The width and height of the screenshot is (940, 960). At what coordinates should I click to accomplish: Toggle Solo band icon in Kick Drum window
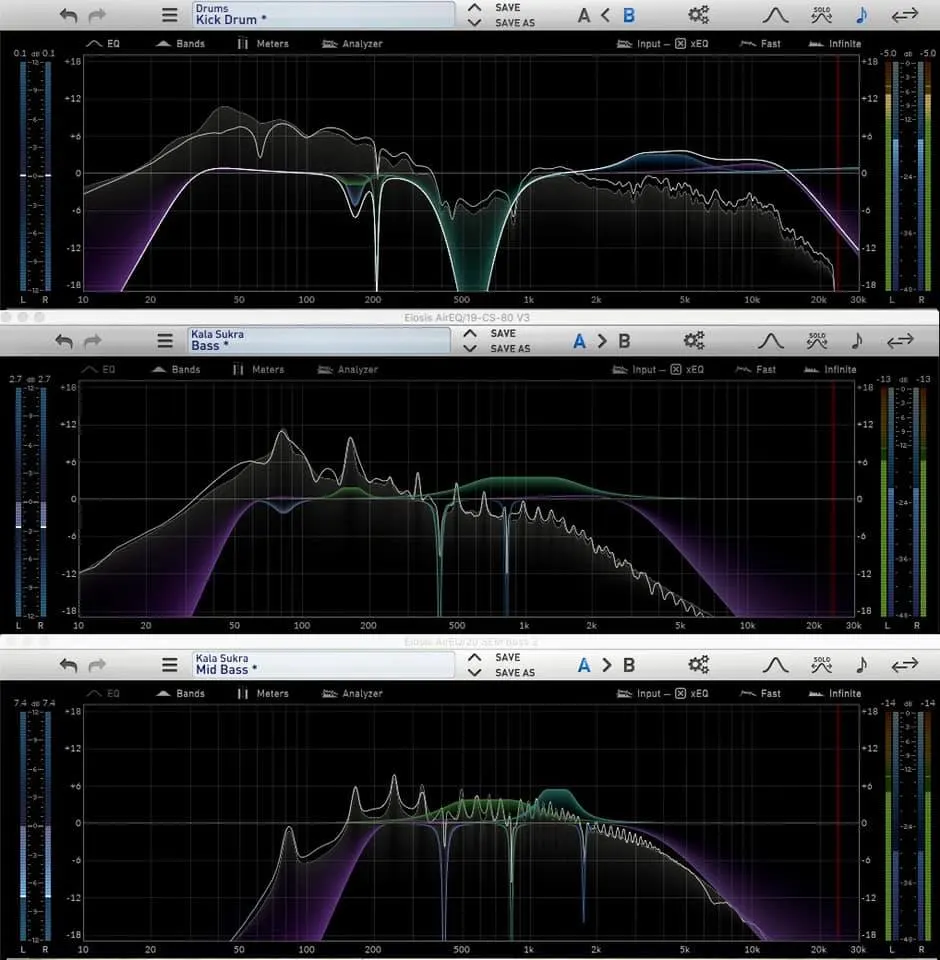pos(821,15)
